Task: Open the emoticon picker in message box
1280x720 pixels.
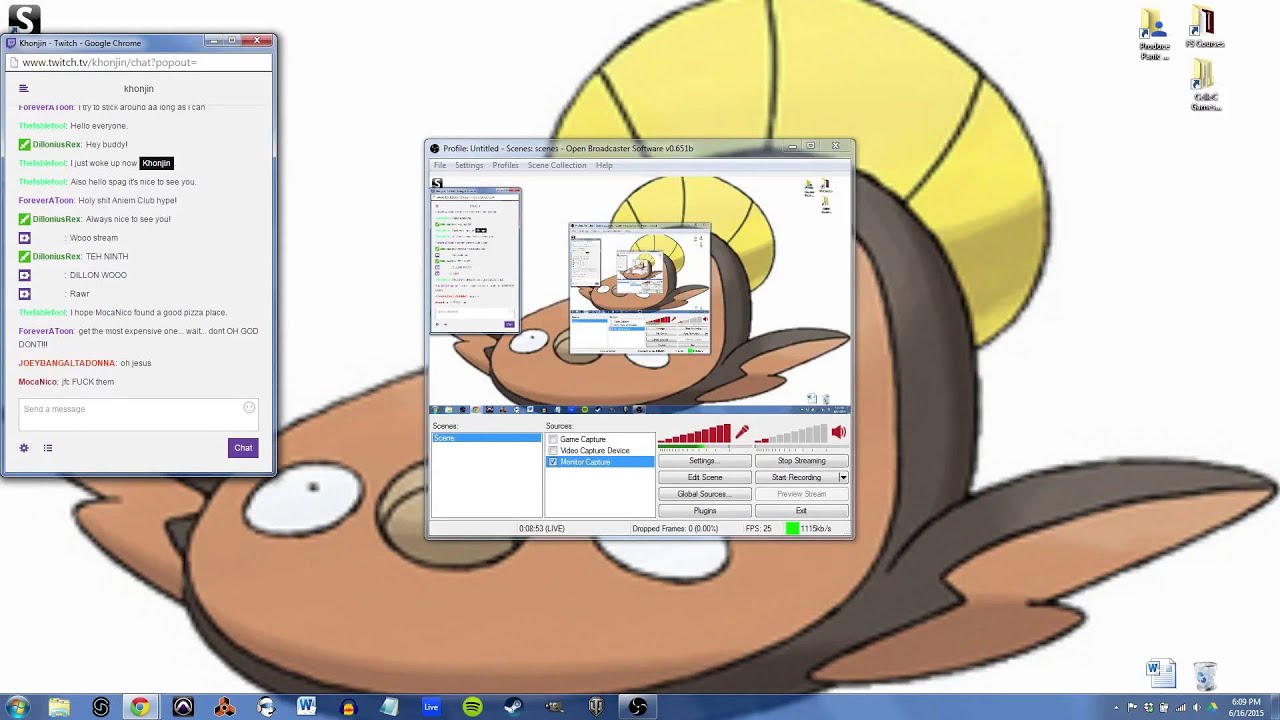Action: [249, 408]
